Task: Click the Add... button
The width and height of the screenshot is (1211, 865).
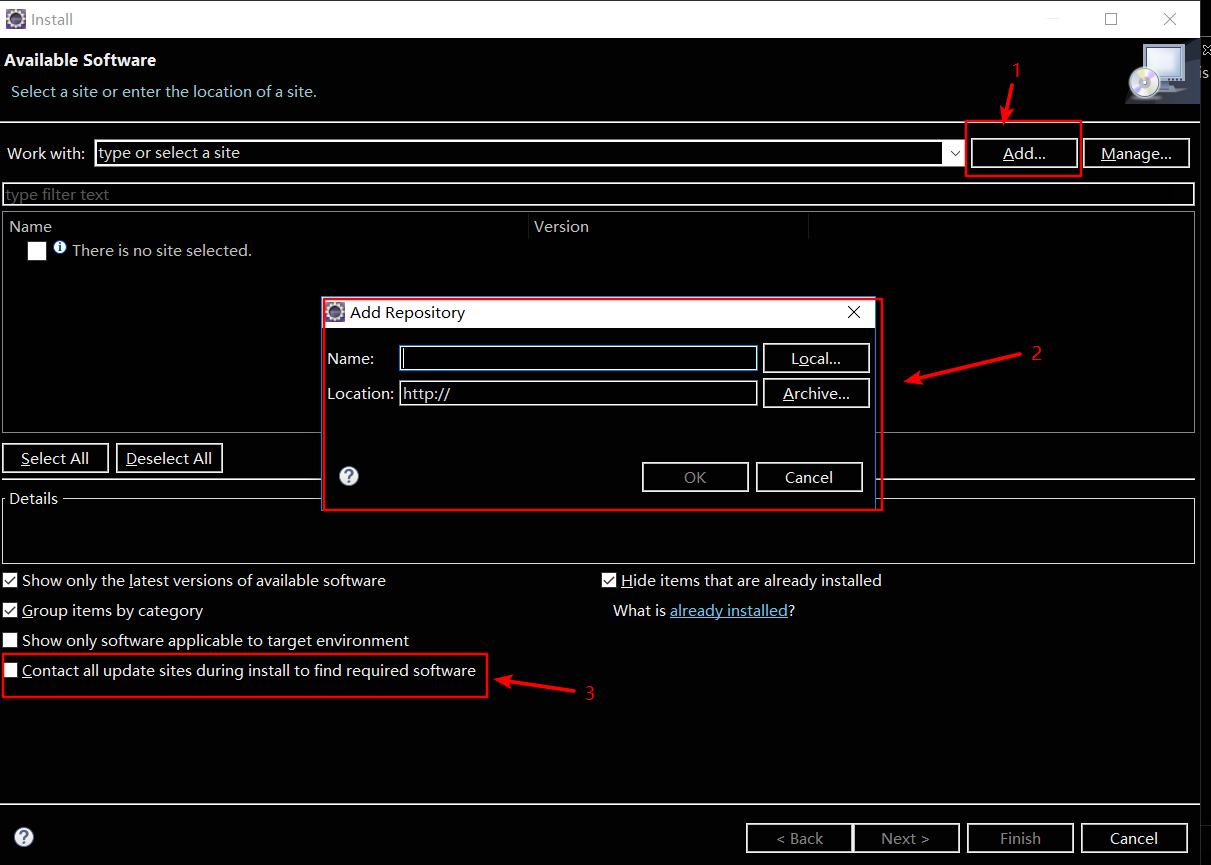Action: (x=1024, y=153)
